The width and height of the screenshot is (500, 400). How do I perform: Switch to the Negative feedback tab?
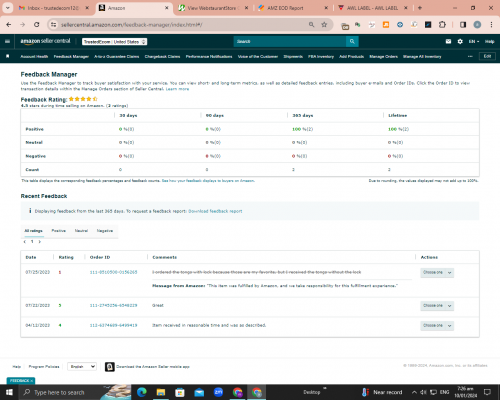coord(105,231)
